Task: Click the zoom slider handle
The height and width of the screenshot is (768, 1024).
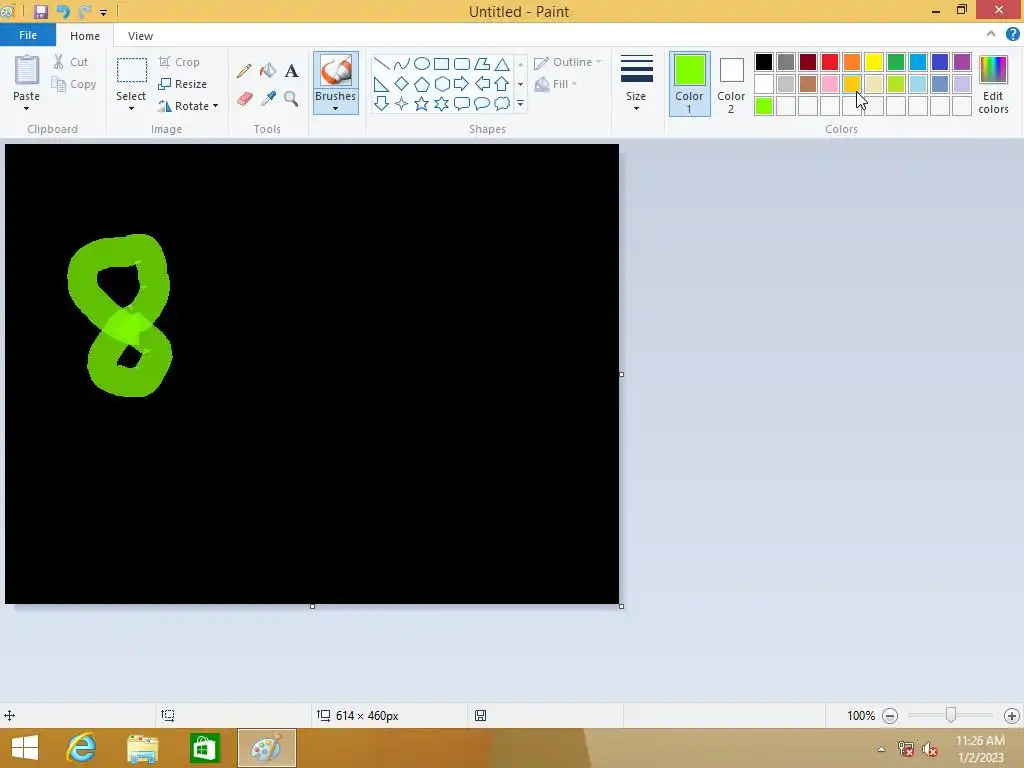Action: pos(951,715)
